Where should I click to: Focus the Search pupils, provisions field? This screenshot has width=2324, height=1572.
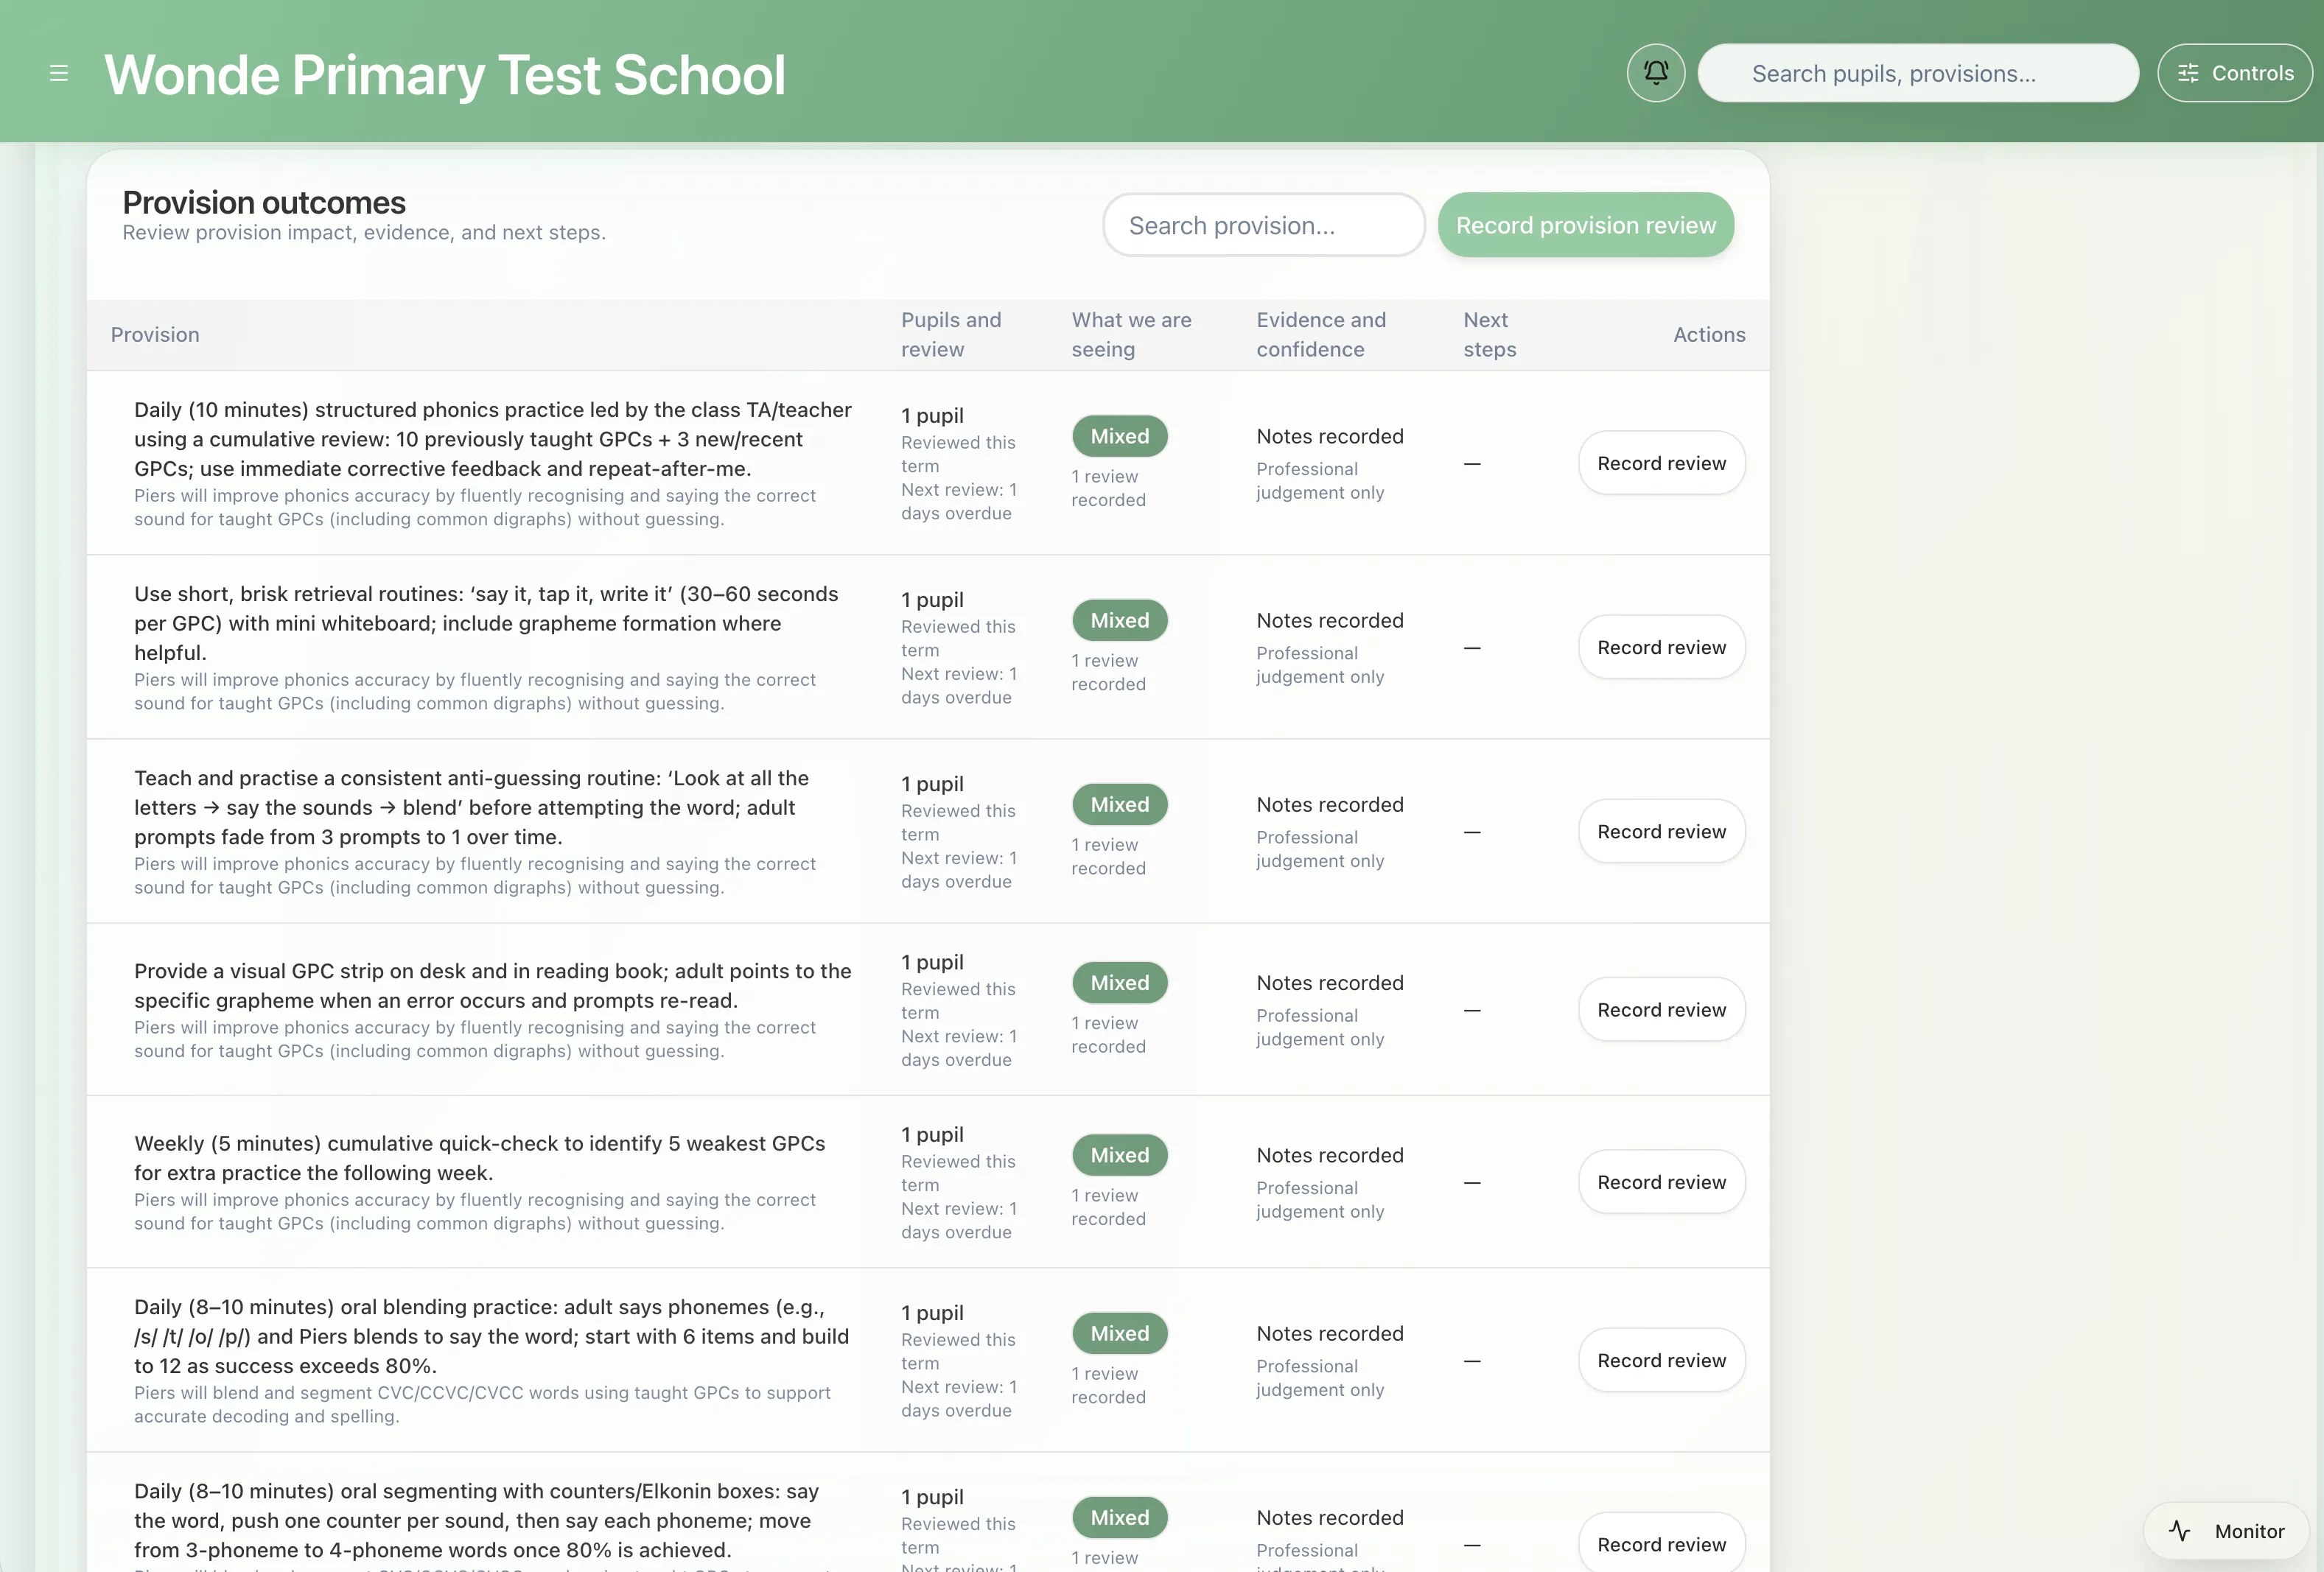[1917, 73]
